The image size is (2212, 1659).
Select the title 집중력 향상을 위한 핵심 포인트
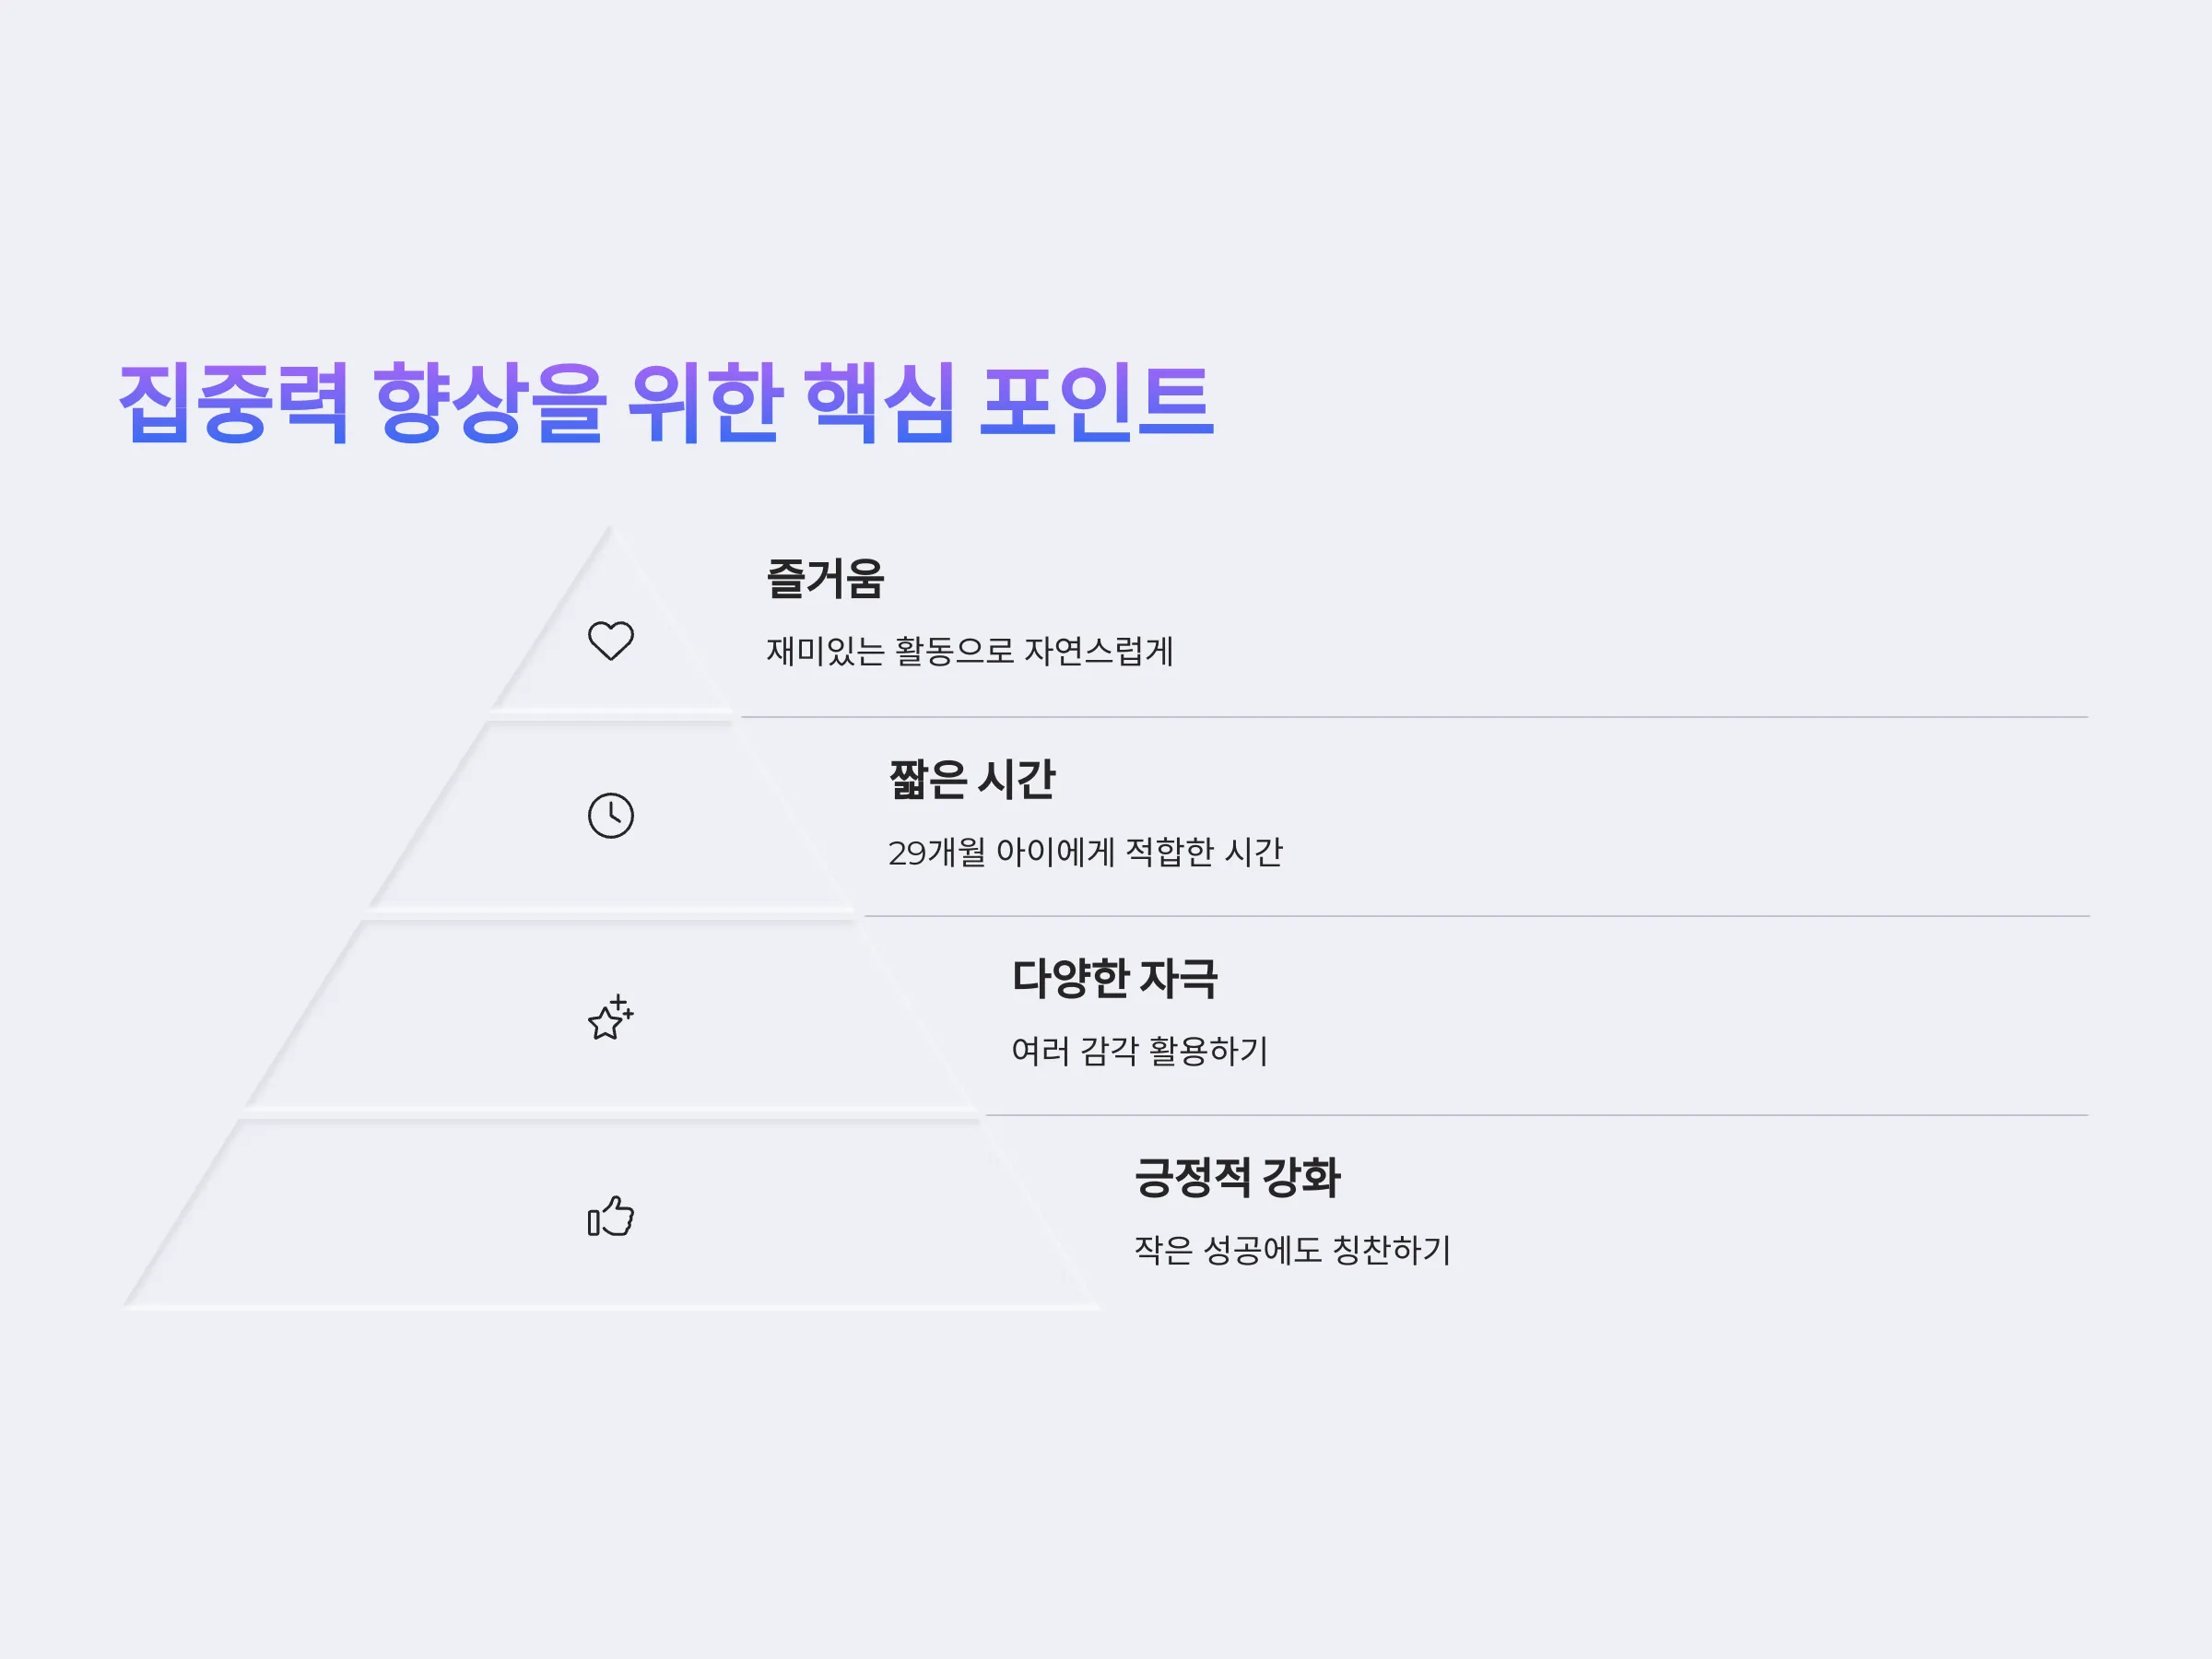(x=666, y=403)
